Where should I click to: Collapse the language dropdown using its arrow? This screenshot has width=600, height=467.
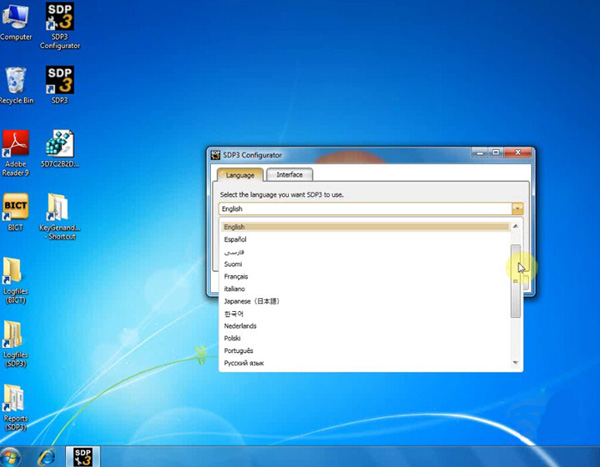(x=517, y=209)
